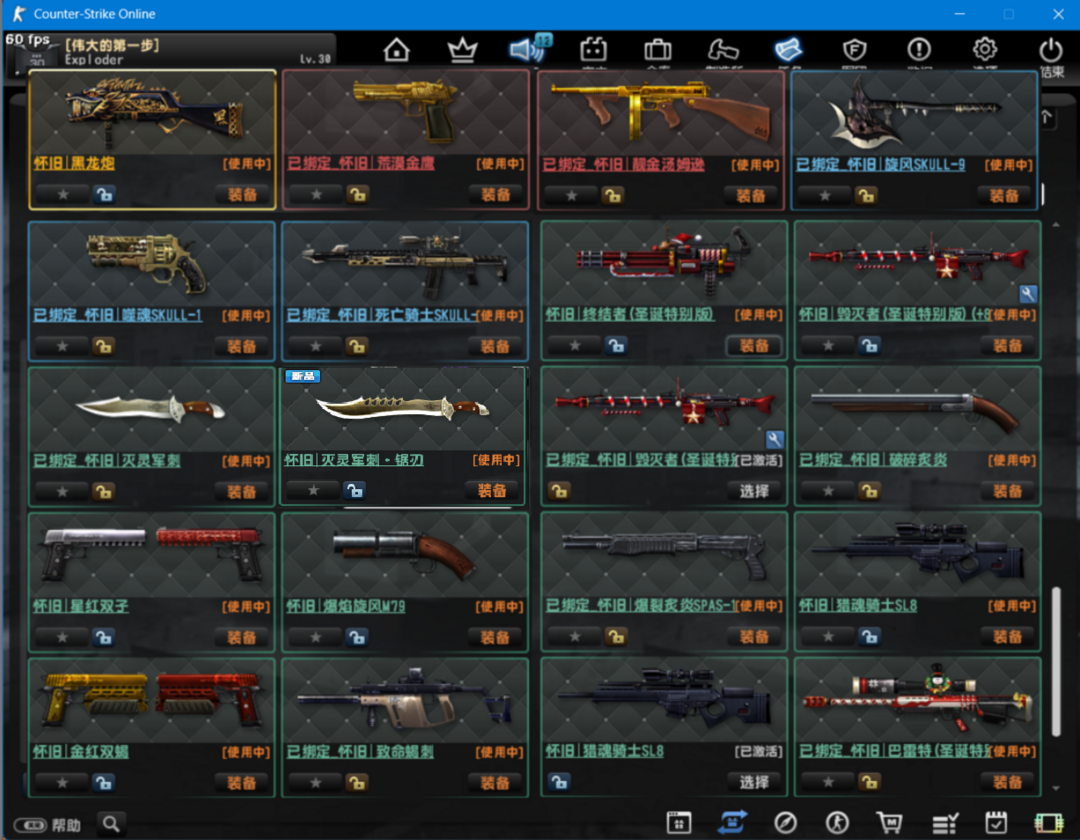Open the 怀旧|爆焰旋风M79 name link

(346, 606)
